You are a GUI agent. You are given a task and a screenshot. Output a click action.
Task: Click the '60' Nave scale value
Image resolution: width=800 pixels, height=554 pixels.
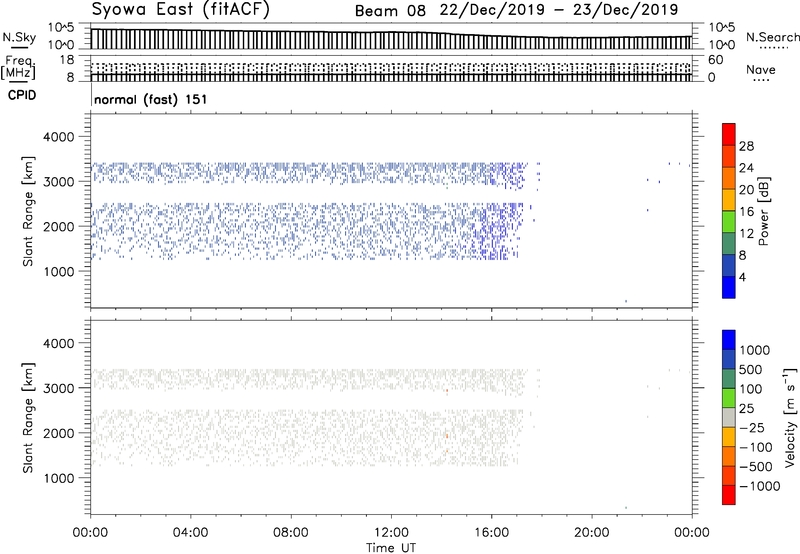point(715,60)
